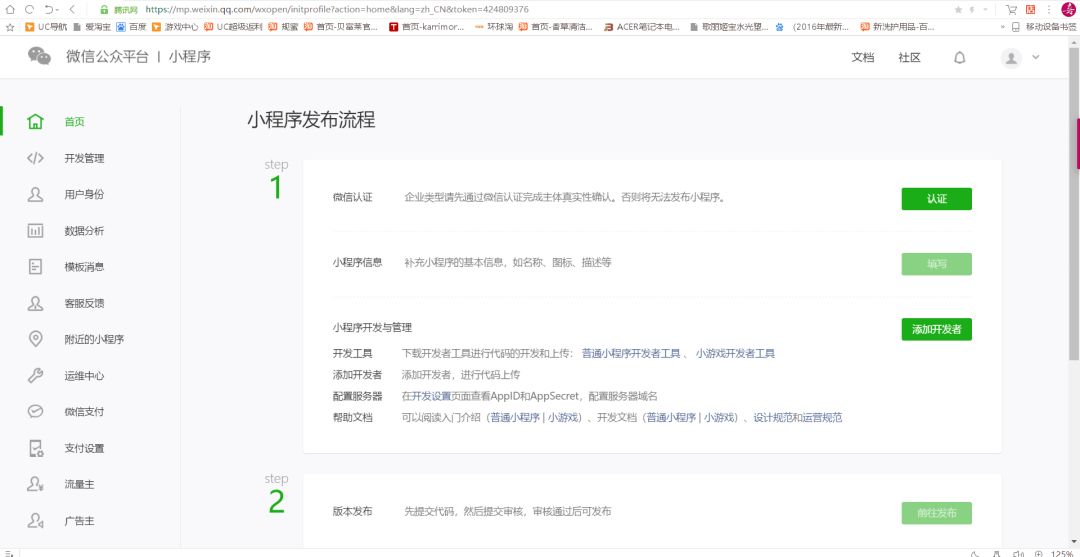The width and height of the screenshot is (1080, 557).
Task: Open the UC超级返利 bookmark
Action: point(233,27)
